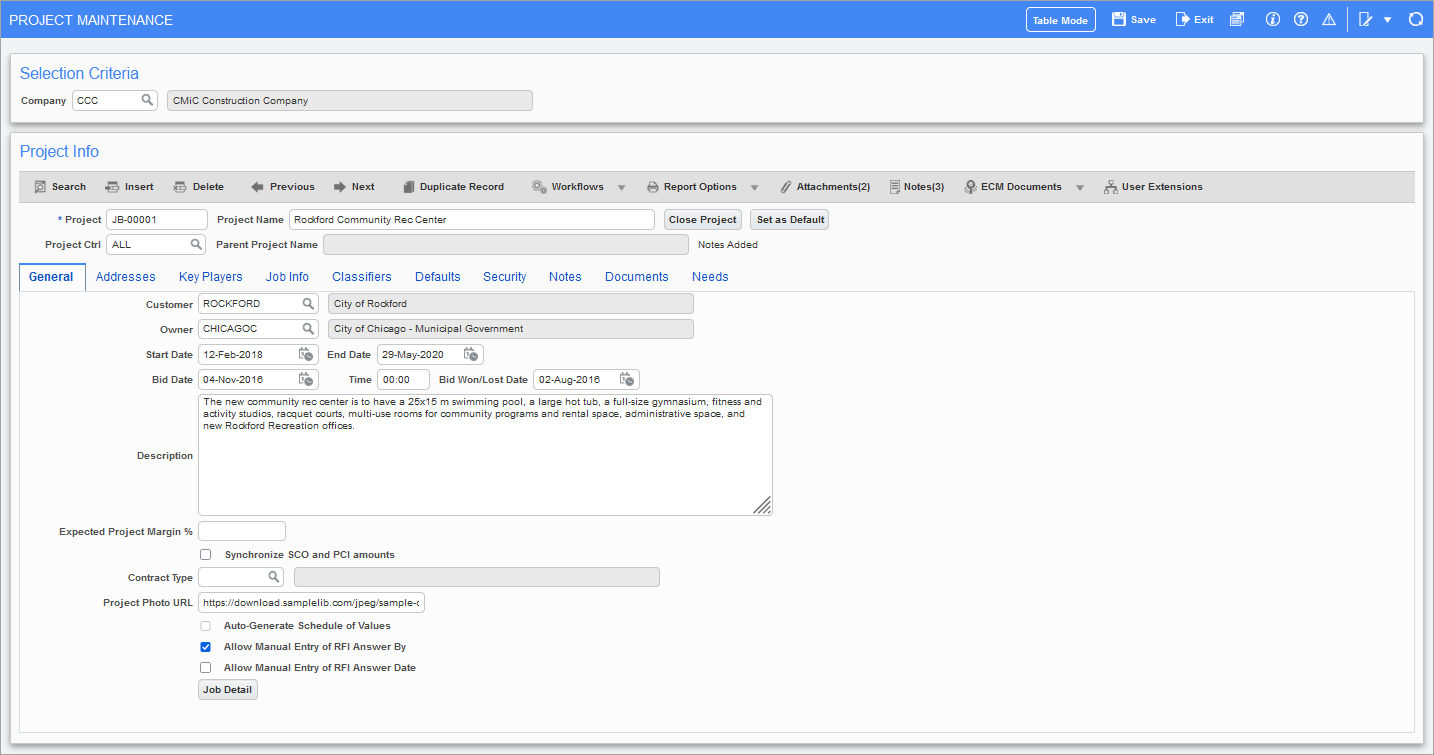Screen dimensions: 1434x755
Task: Open the Project Ctrl lookup magnifier
Action: click(196, 244)
